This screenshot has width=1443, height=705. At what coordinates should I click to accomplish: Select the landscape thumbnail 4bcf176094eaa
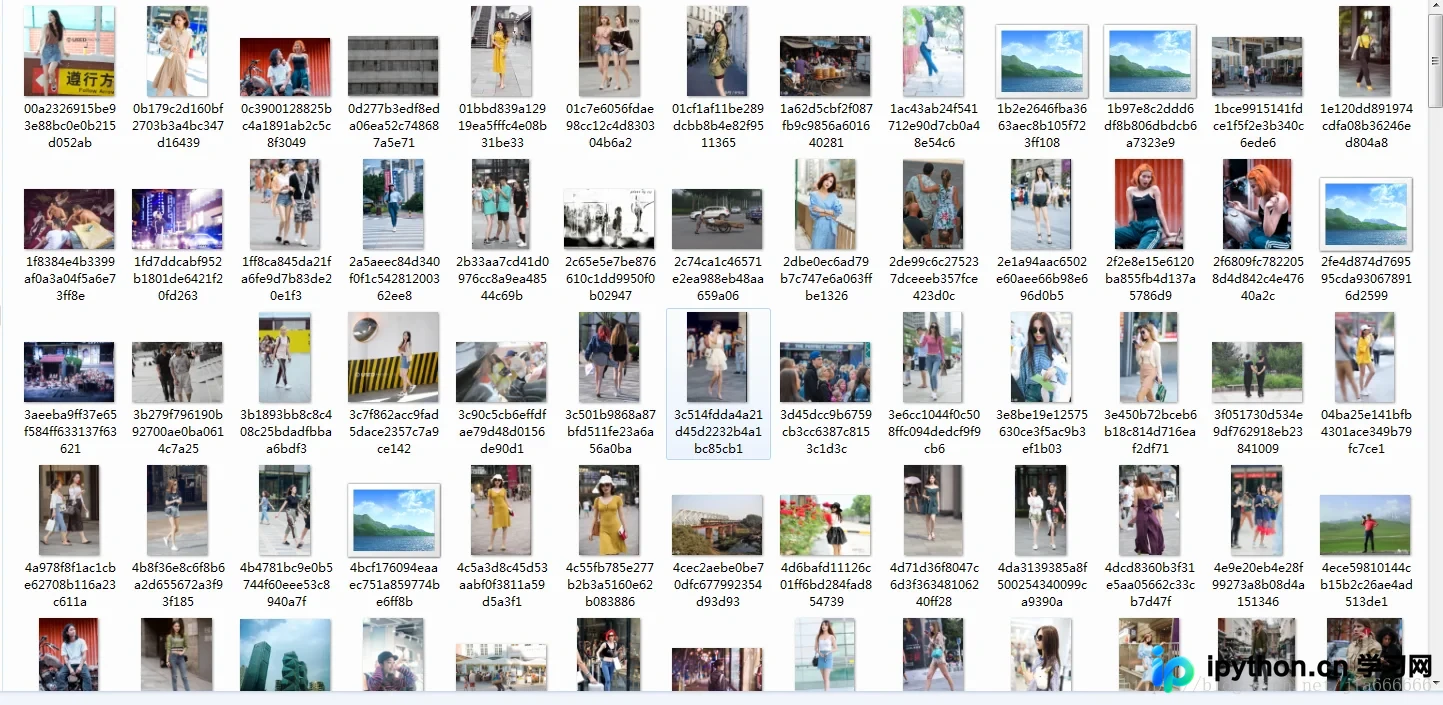(393, 520)
